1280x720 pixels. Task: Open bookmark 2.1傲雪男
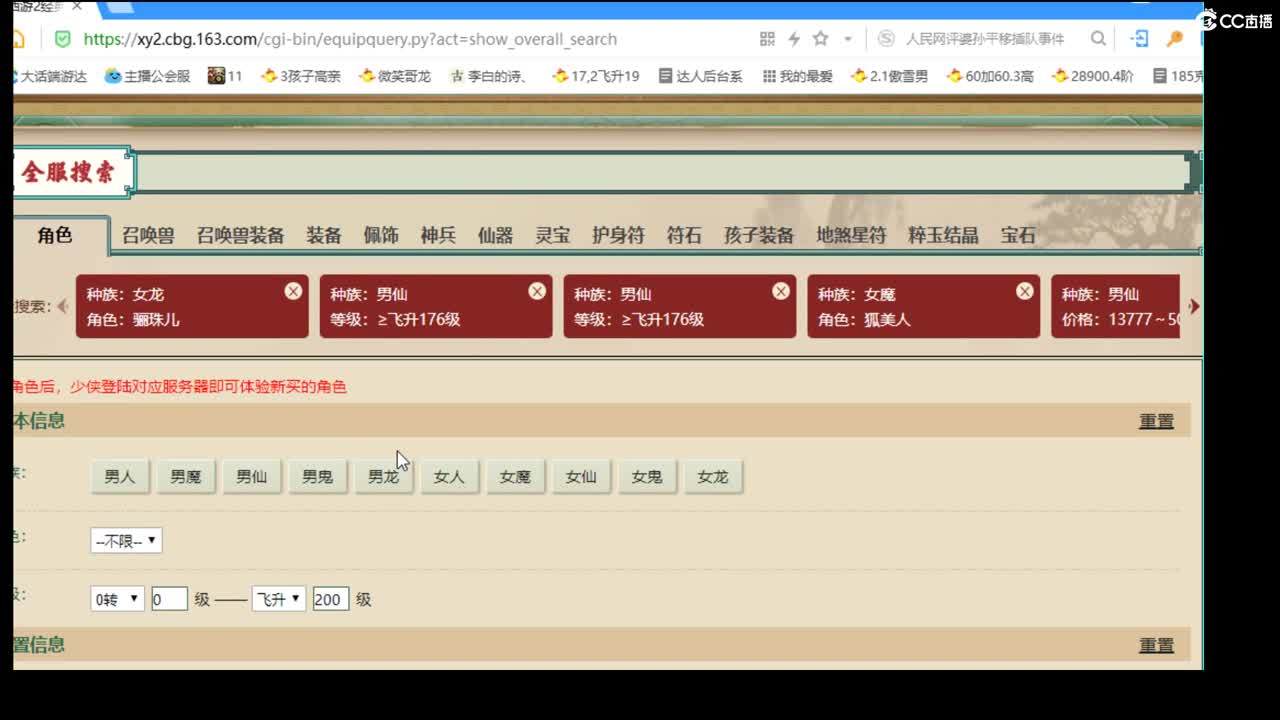(x=890, y=76)
